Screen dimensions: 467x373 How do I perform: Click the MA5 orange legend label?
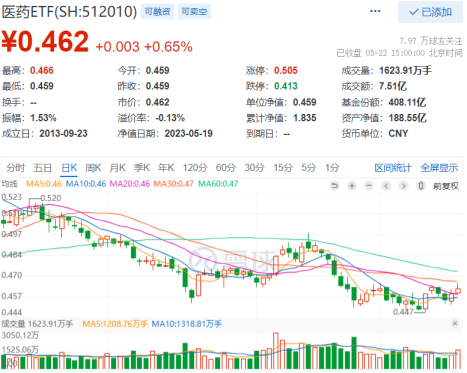(x=44, y=184)
